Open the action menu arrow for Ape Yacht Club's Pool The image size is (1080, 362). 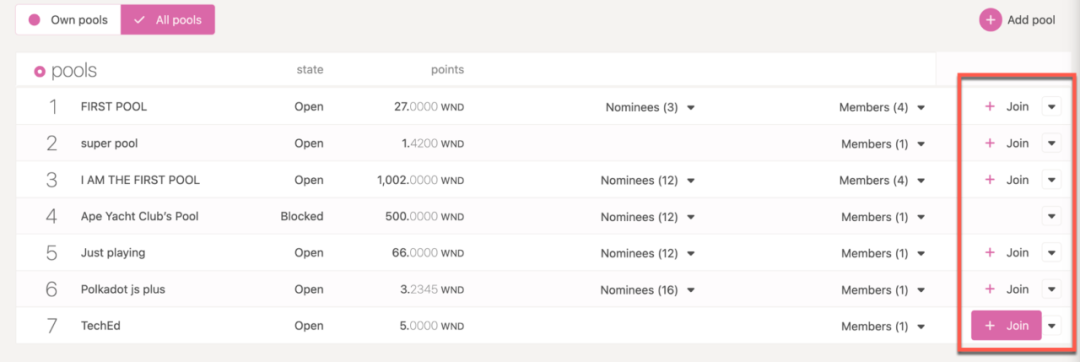tap(1051, 216)
